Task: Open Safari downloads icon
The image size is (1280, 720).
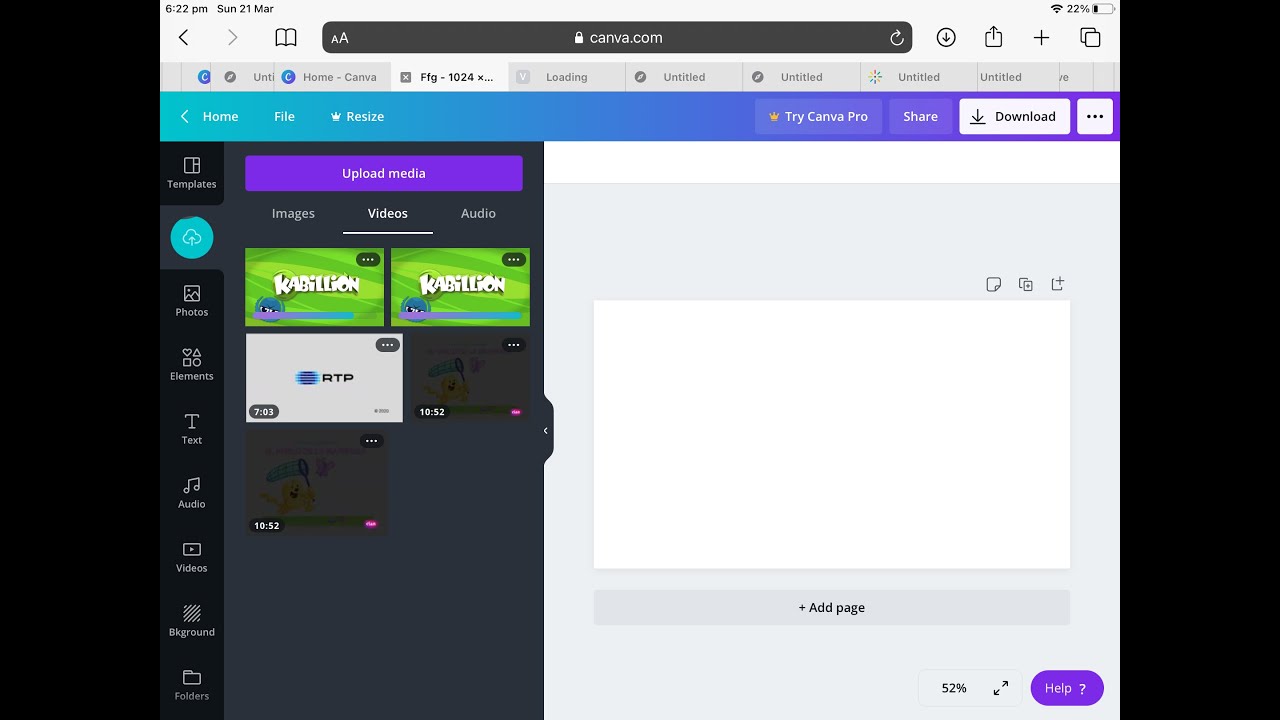Action: click(946, 38)
